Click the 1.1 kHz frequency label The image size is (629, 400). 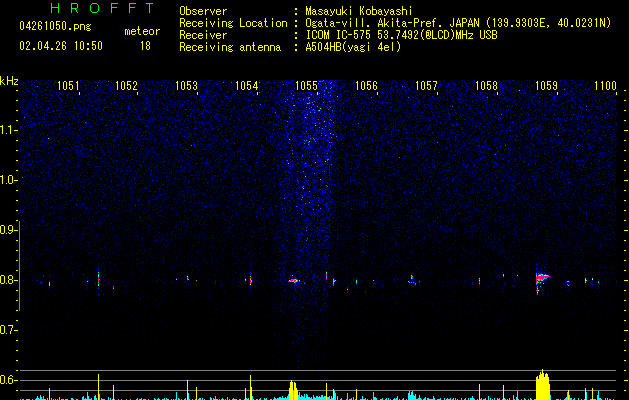coord(8,130)
